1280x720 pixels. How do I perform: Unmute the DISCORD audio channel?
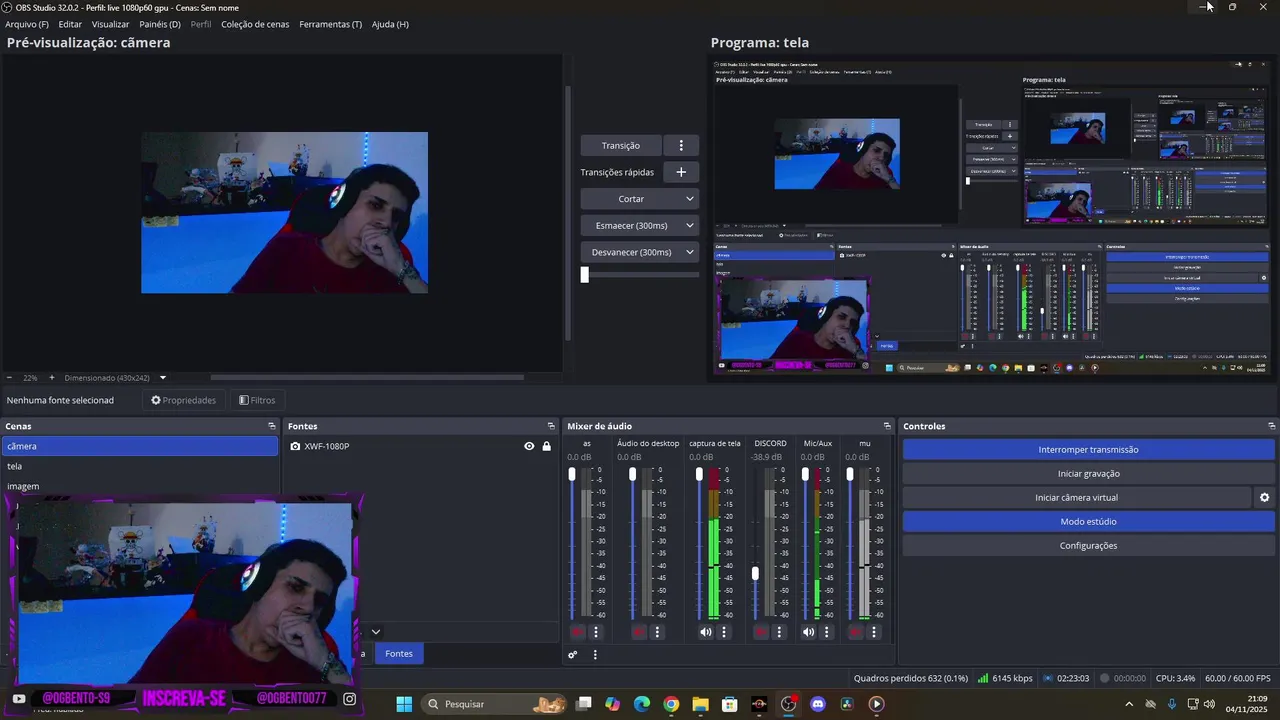pos(760,632)
